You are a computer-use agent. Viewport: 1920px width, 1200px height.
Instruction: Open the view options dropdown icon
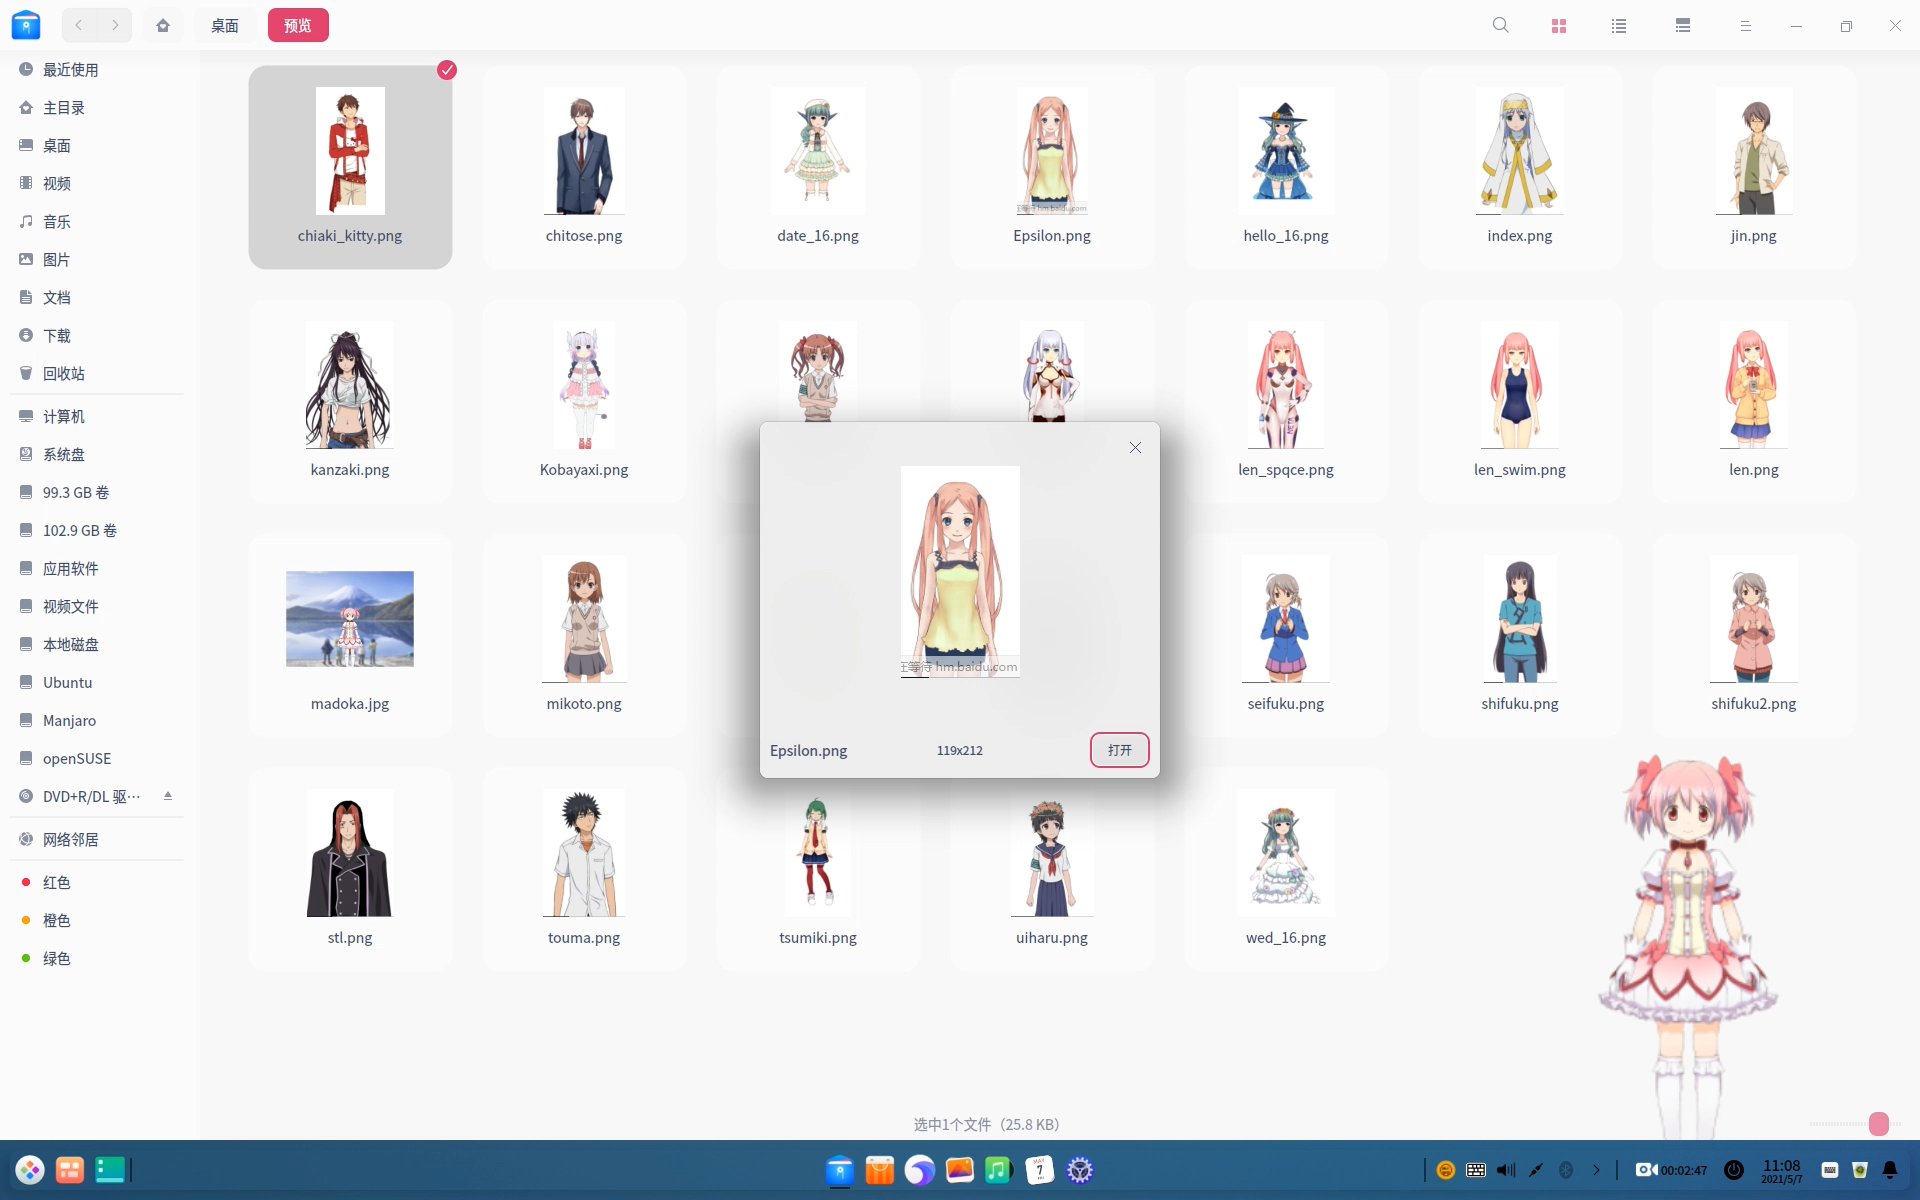point(1683,26)
